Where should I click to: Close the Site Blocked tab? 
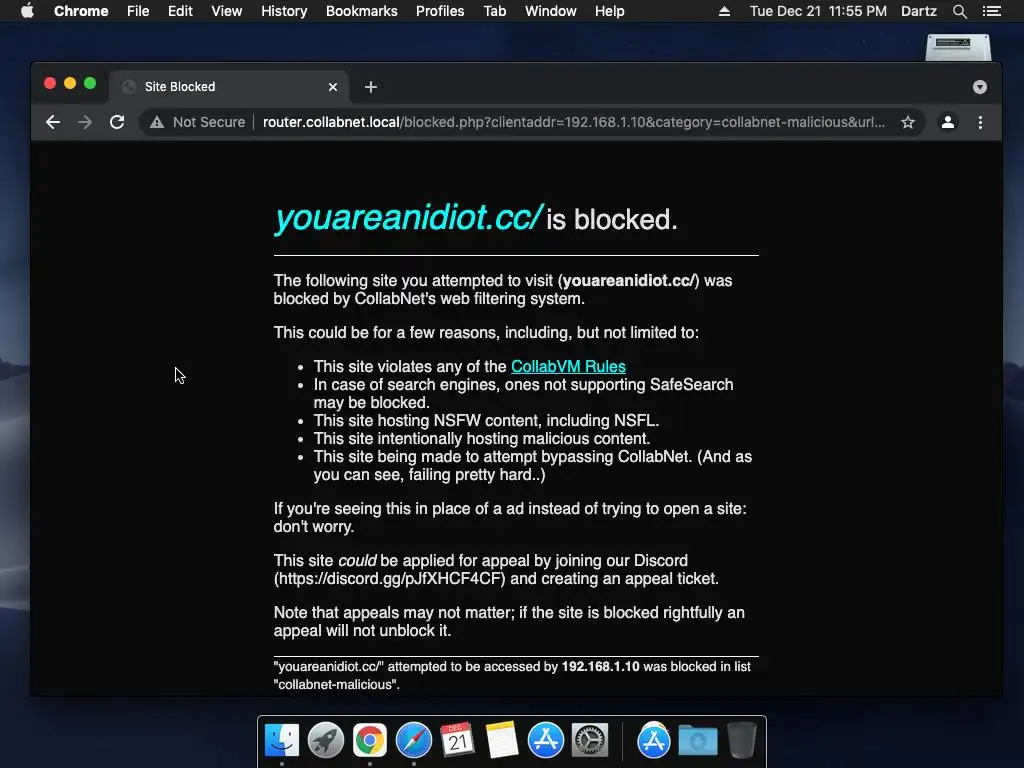point(333,87)
